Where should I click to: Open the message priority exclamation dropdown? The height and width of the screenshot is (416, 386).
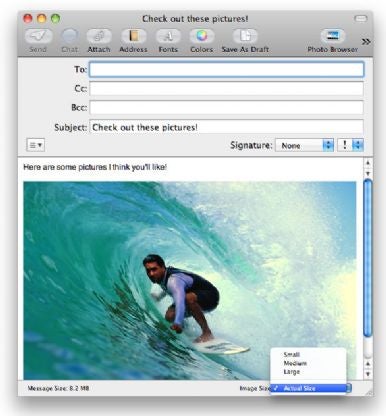pos(350,145)
